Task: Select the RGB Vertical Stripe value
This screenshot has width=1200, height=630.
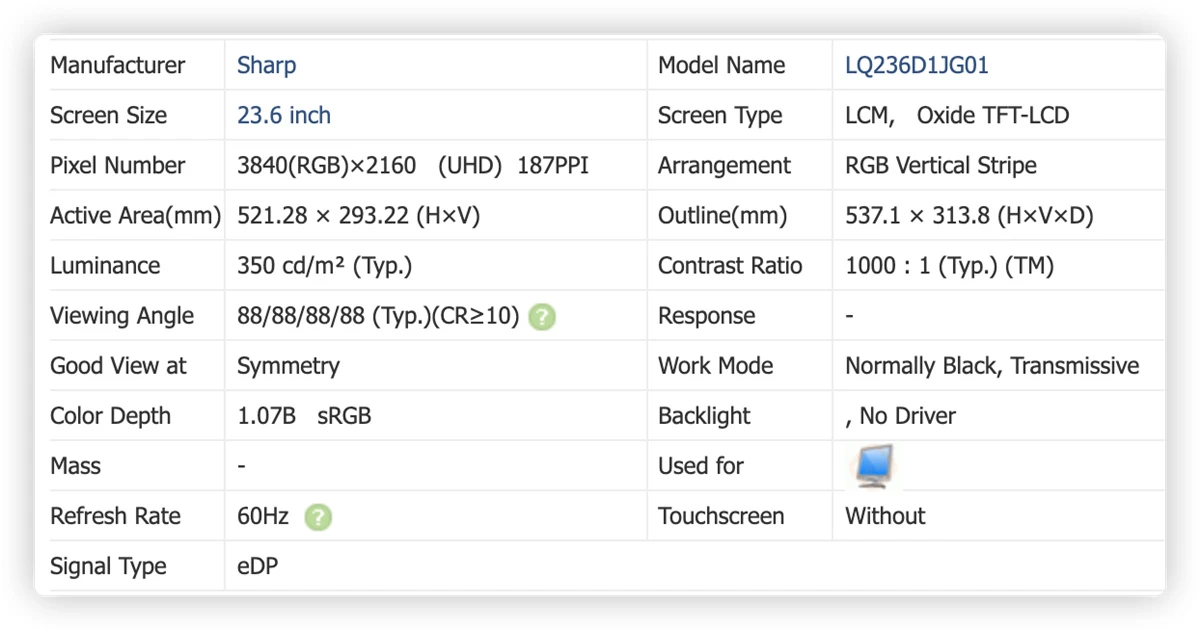Action: pyautogui.click(x=941, y=166)
